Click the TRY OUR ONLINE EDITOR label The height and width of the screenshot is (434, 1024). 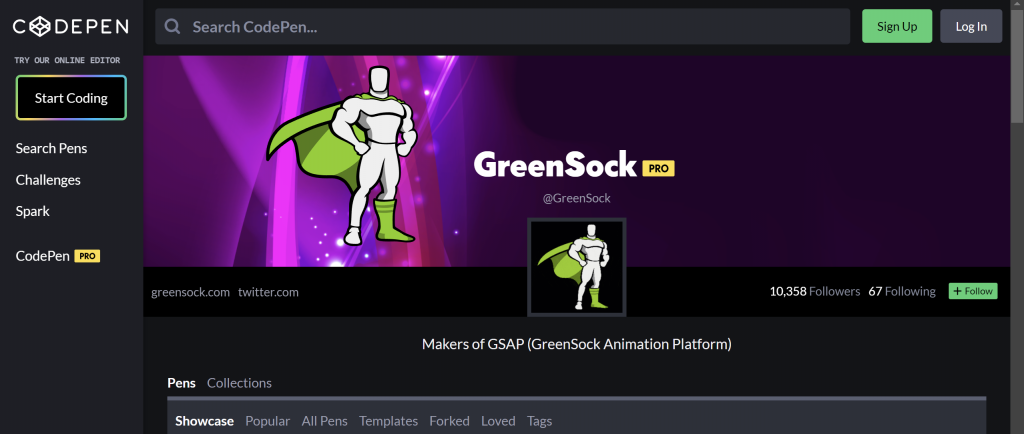point(67,60)
